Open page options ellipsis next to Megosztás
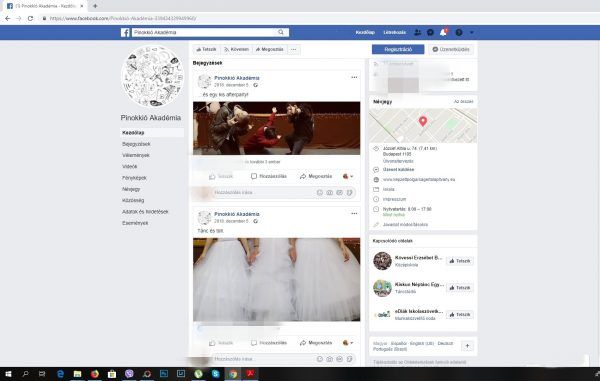600x381 pixels. (x=293, y=49)
